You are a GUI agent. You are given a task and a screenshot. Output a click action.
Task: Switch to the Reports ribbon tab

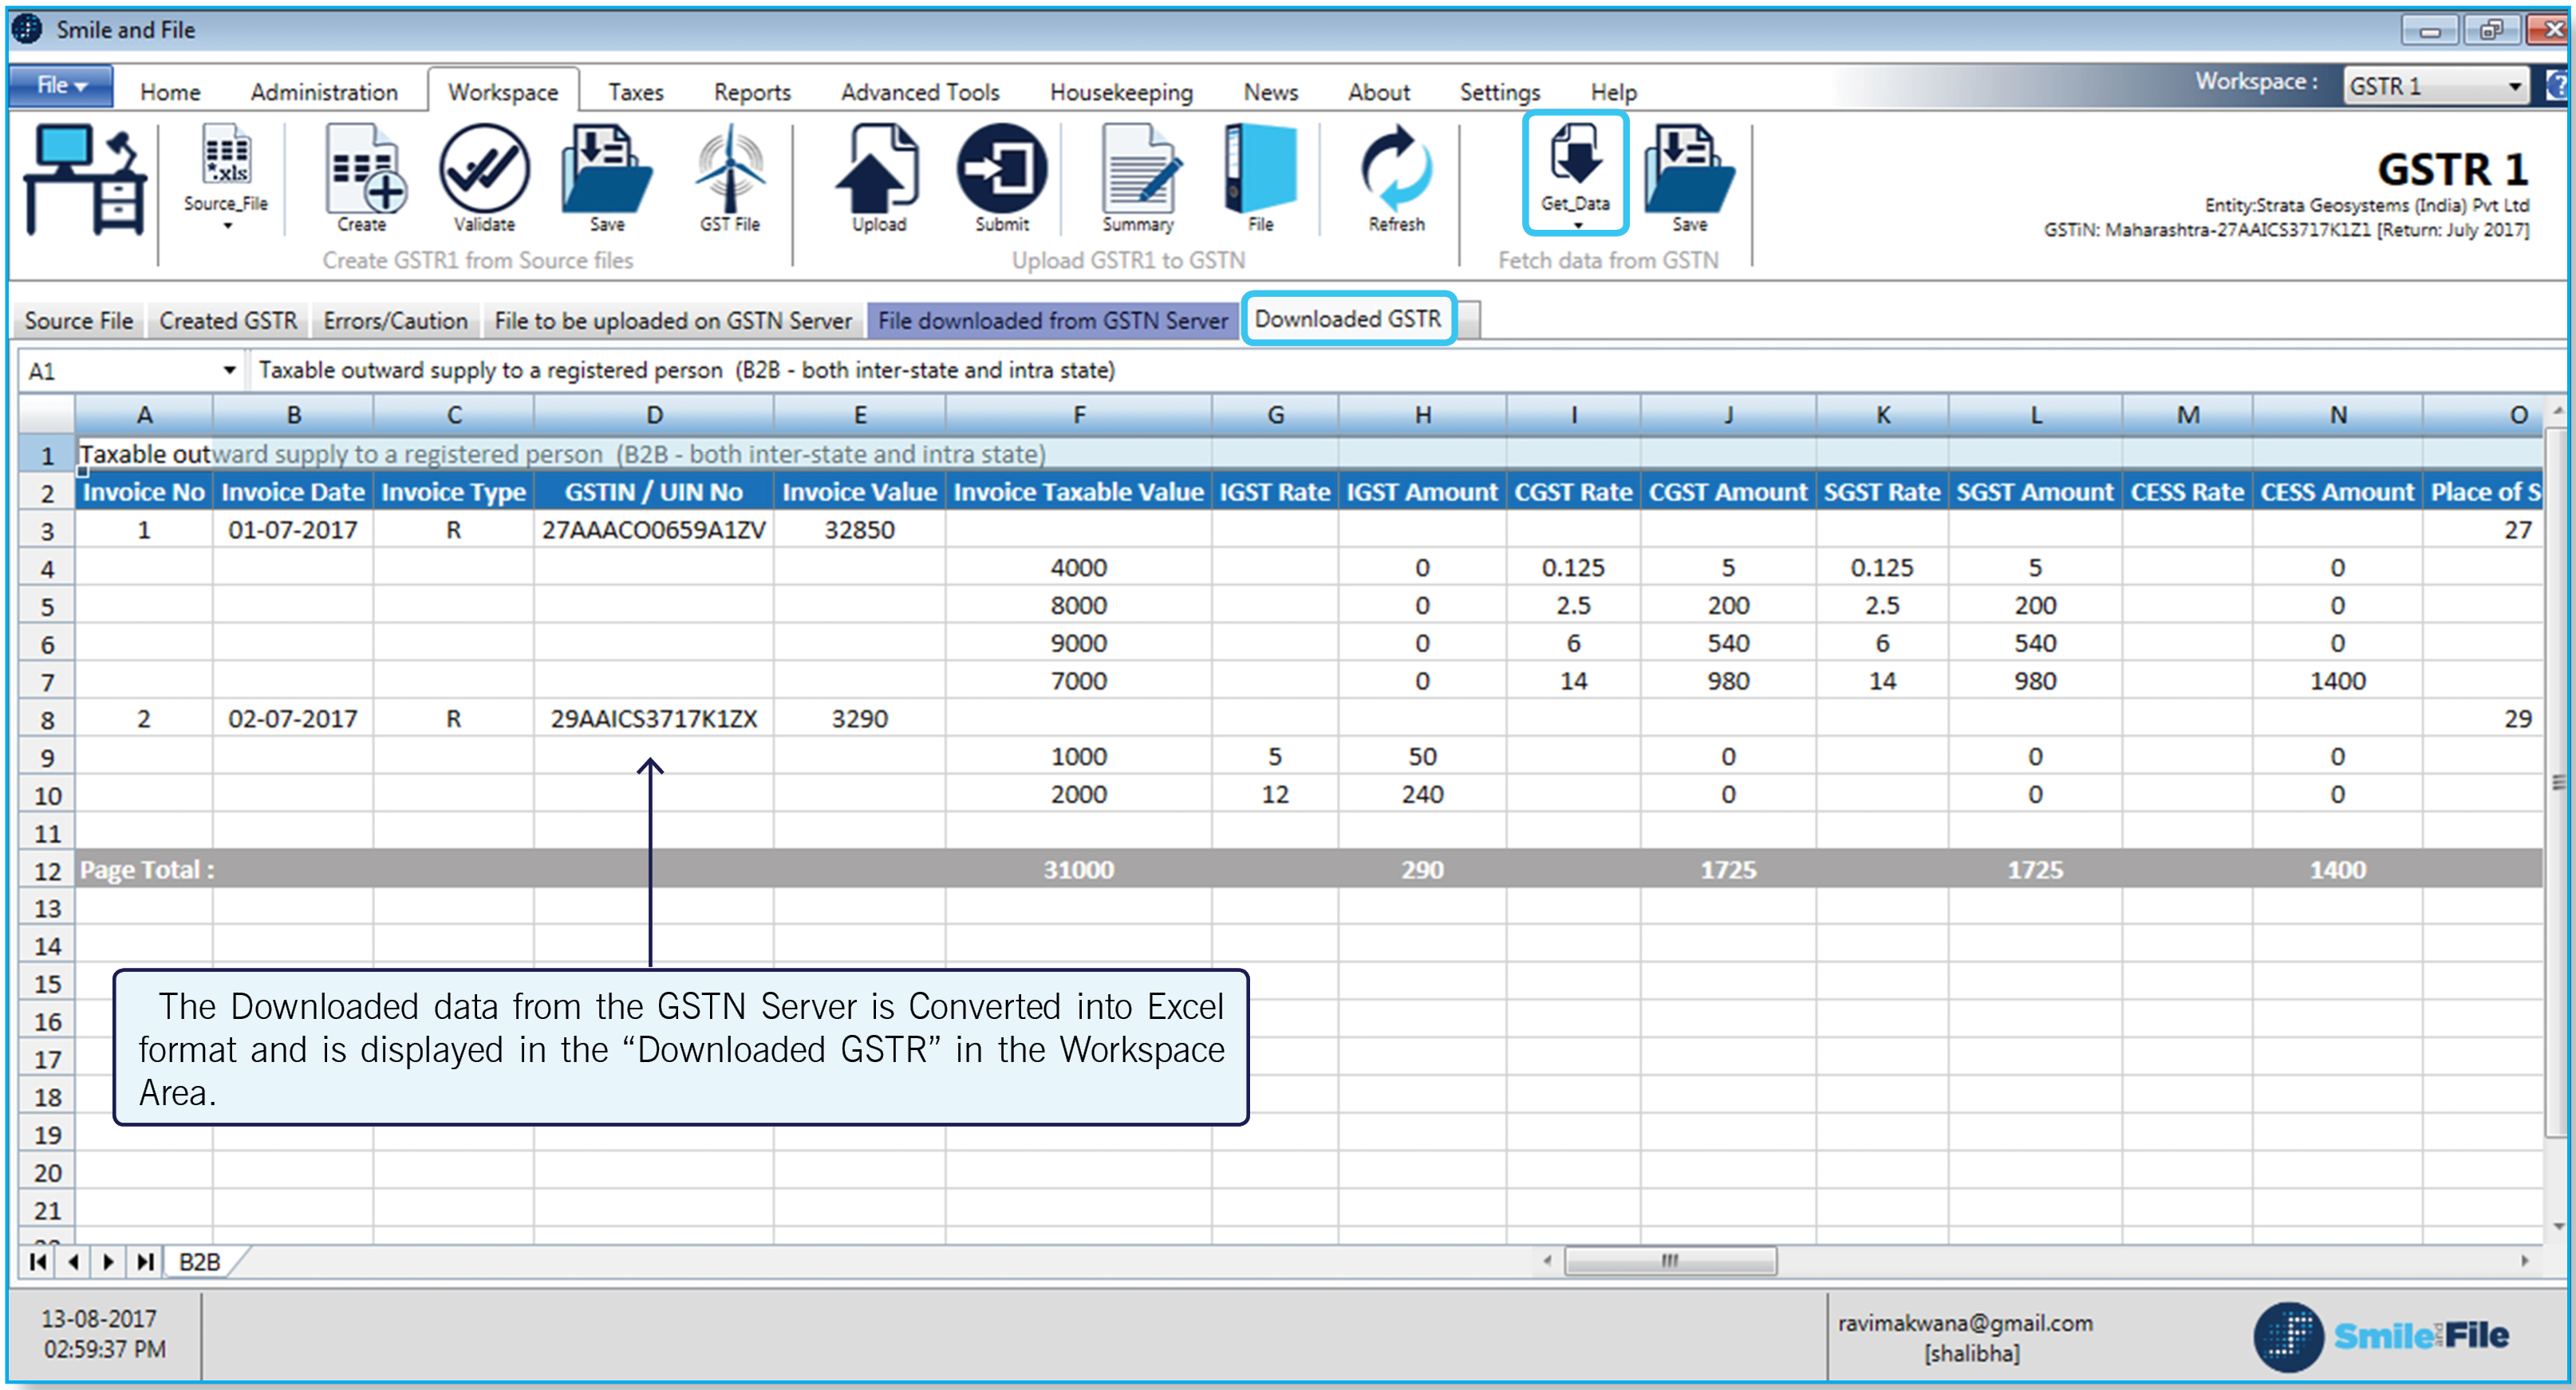click(752, 93)
